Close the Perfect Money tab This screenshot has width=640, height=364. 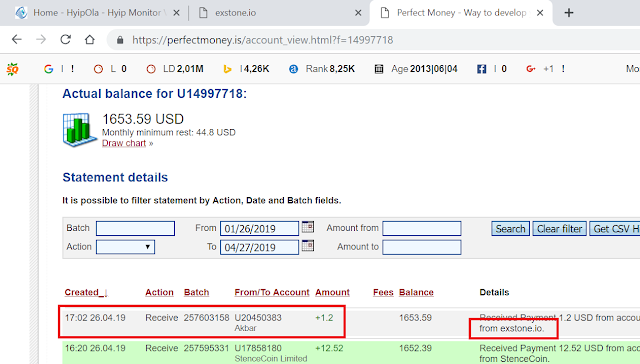(540, 13)
